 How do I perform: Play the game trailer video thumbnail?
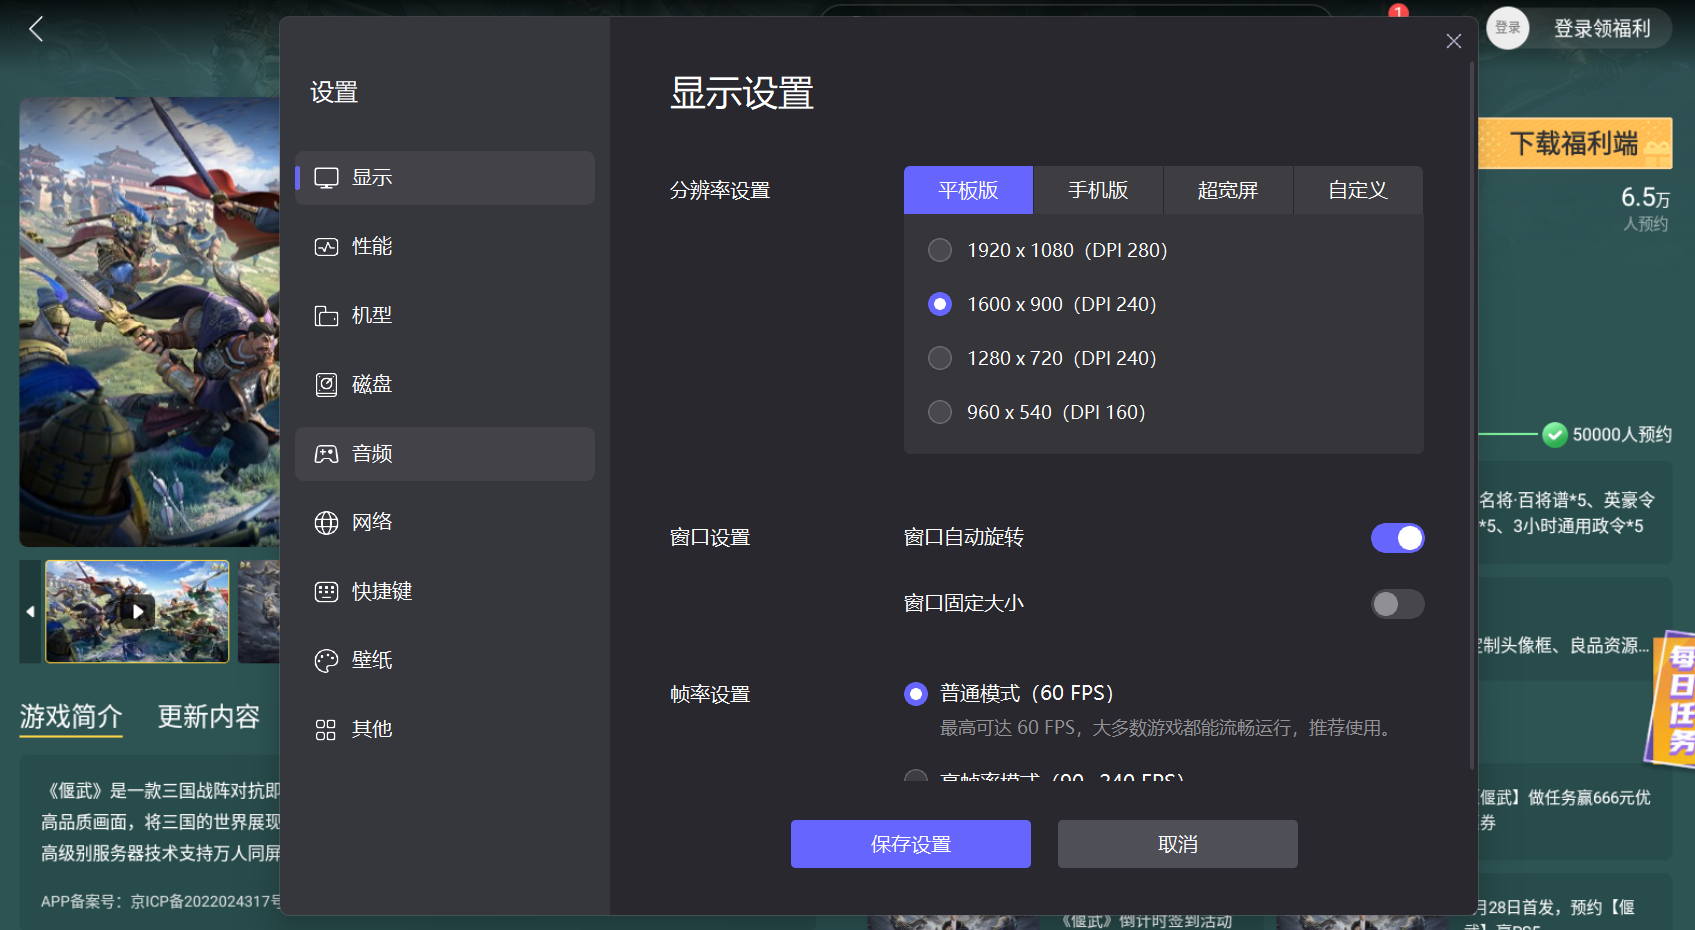(137, 611)
